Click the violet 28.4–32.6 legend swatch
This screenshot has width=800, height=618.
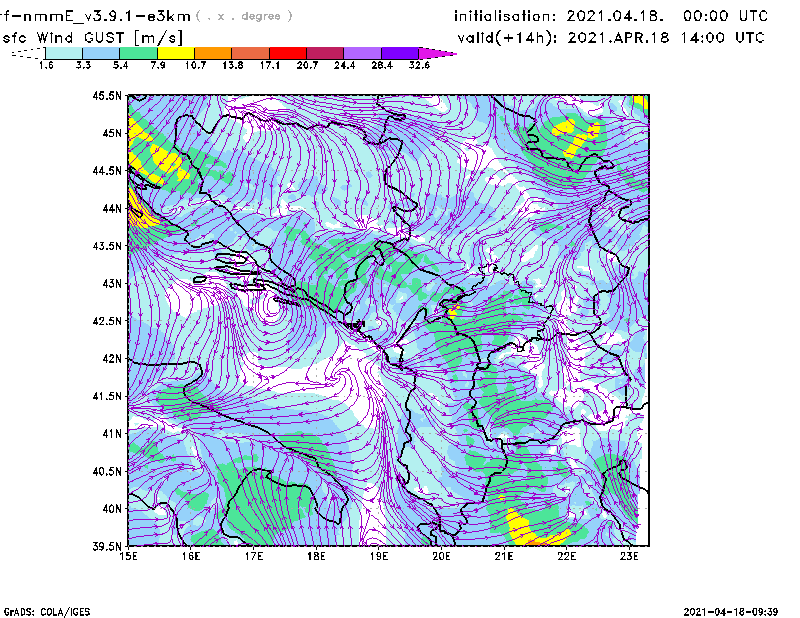point(400,53)
